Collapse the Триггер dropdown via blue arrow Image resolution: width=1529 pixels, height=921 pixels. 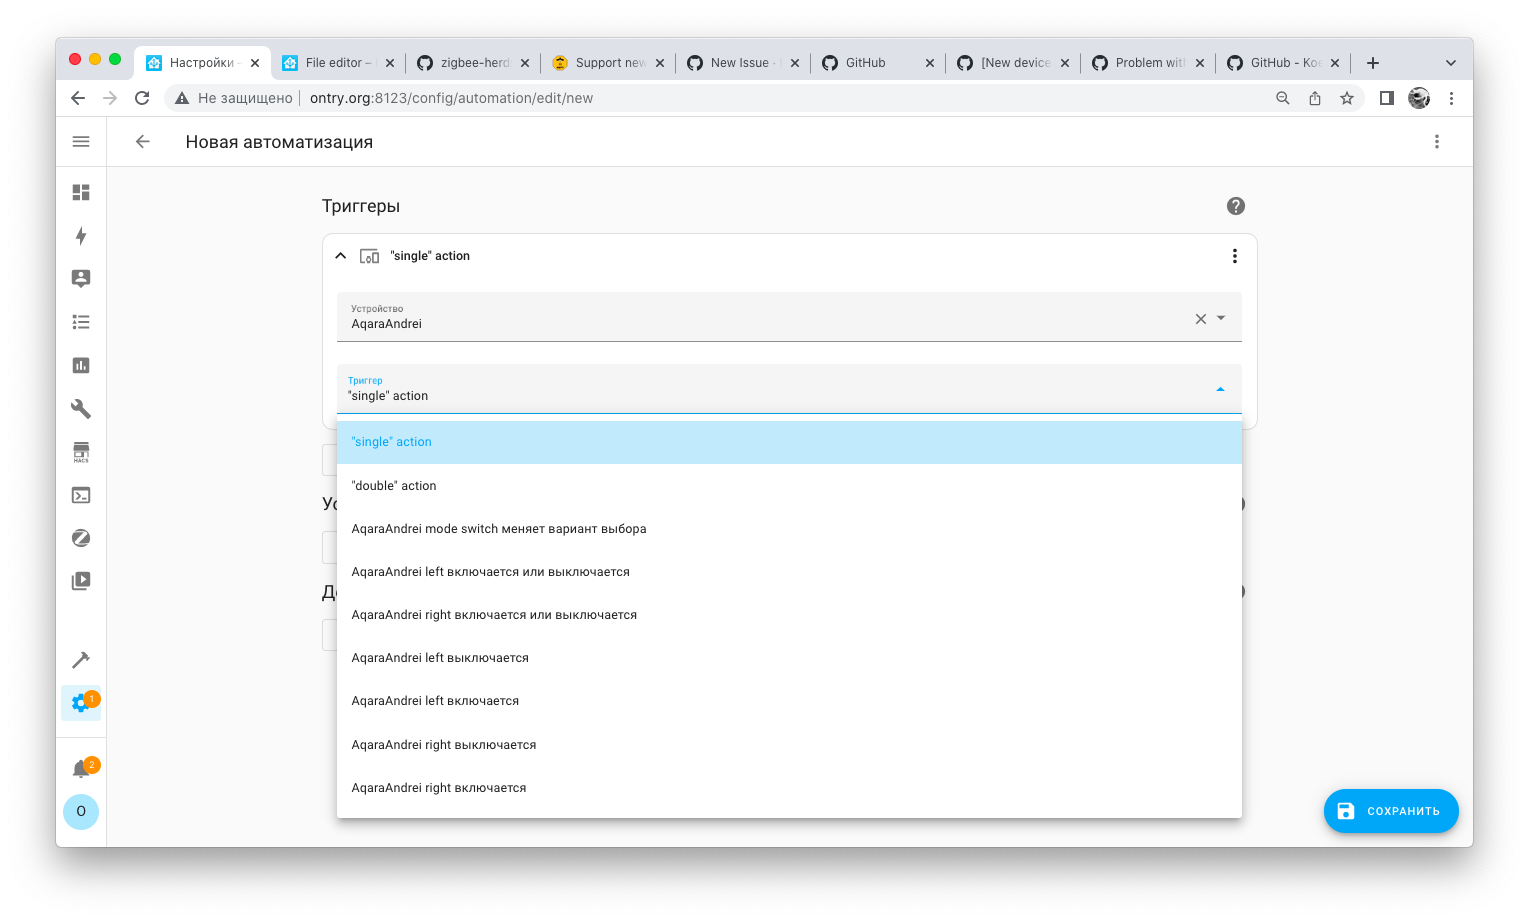(x=1220, y=389)
